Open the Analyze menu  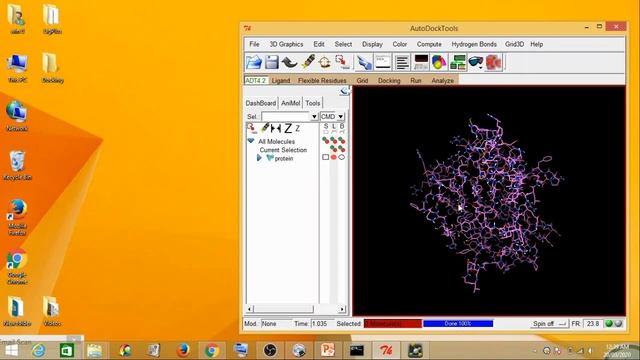tap(442, 80)
